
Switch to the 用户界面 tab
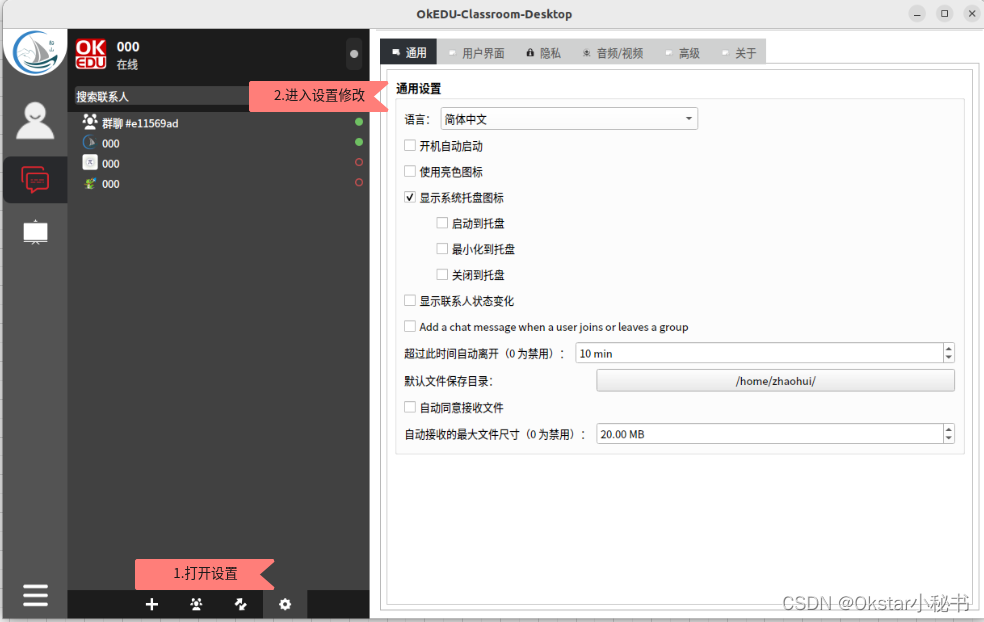pyautogui.click(x=476, y=53)
